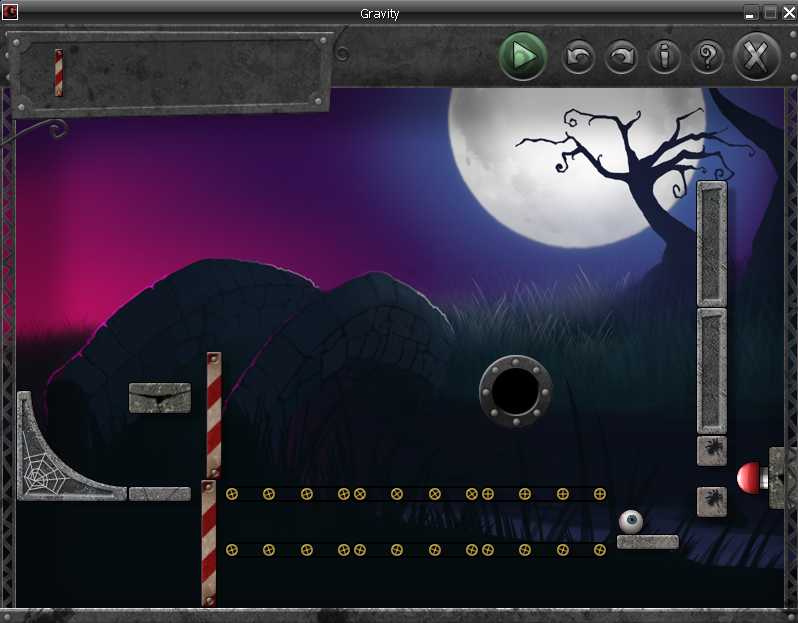Select the lower striped pole near the floor
This screenshot has width=798, height=623.
[x=209, y=543]
